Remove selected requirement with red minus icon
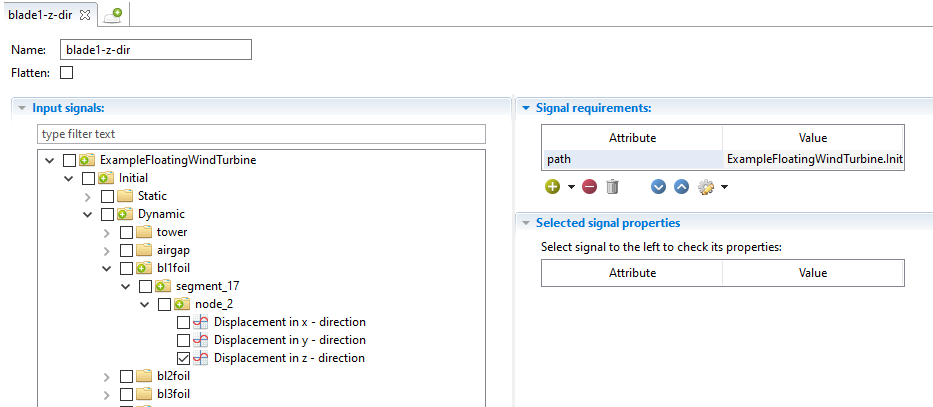Viewport: 933px width, 407px height. coord(590,187)
